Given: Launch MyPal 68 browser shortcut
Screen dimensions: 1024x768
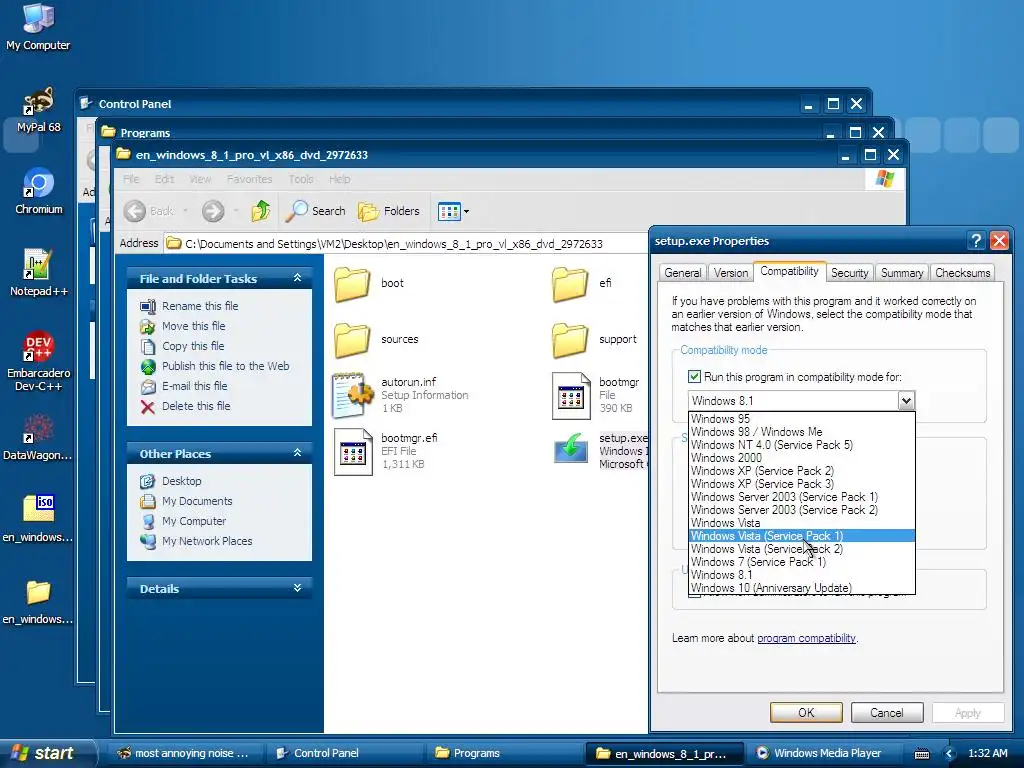Looking at the screenshot, I should [38, 110].
